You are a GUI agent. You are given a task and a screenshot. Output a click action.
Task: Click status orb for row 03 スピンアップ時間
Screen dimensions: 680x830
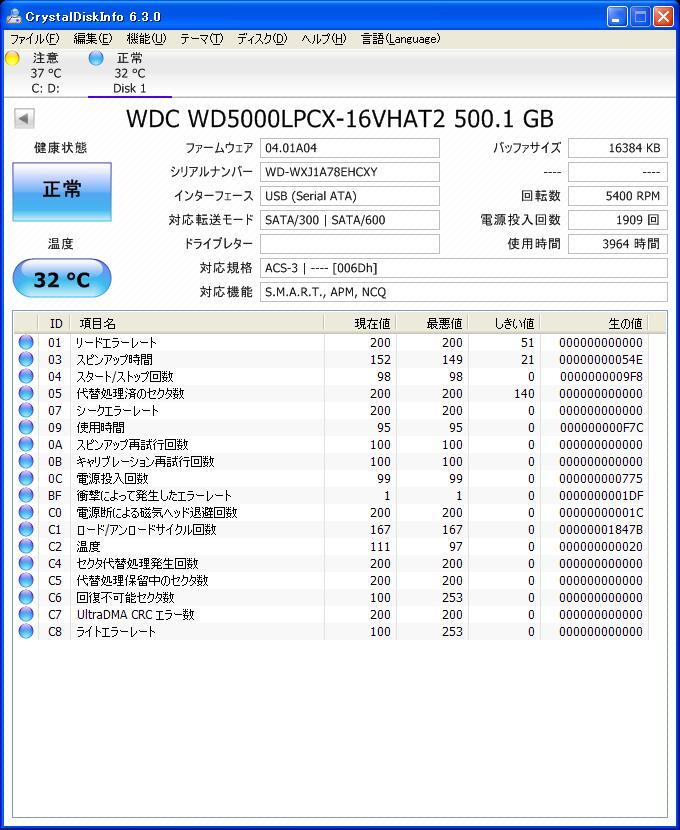pyautogui.click(x=26, y=359)
